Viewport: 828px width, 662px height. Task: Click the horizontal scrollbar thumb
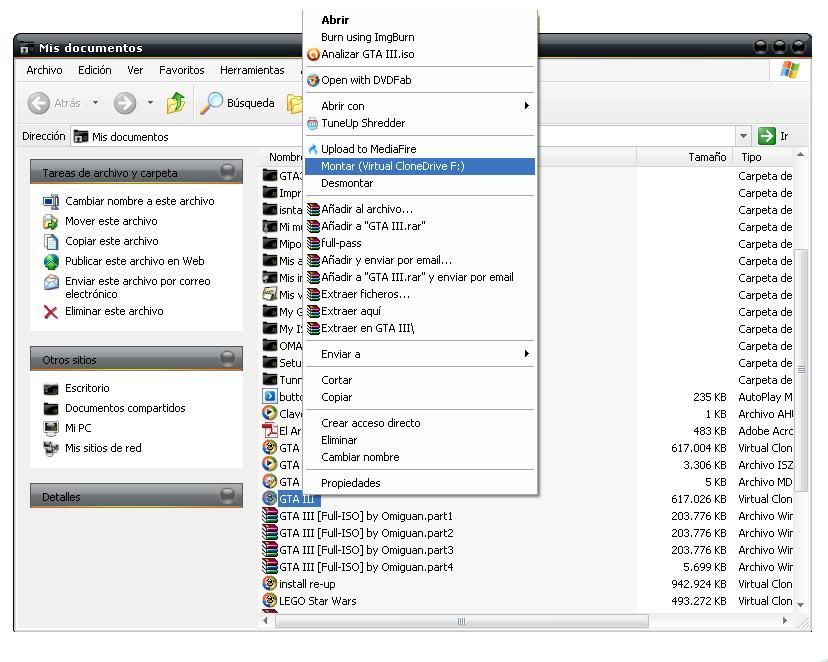[462, 621]
